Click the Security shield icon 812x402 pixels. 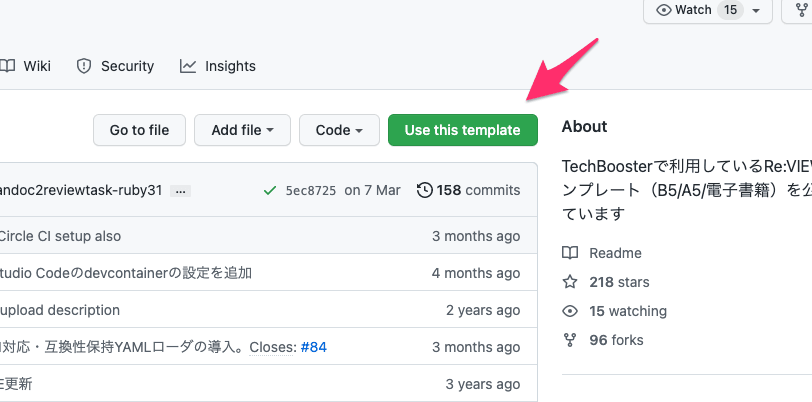(x=84, y=66)
